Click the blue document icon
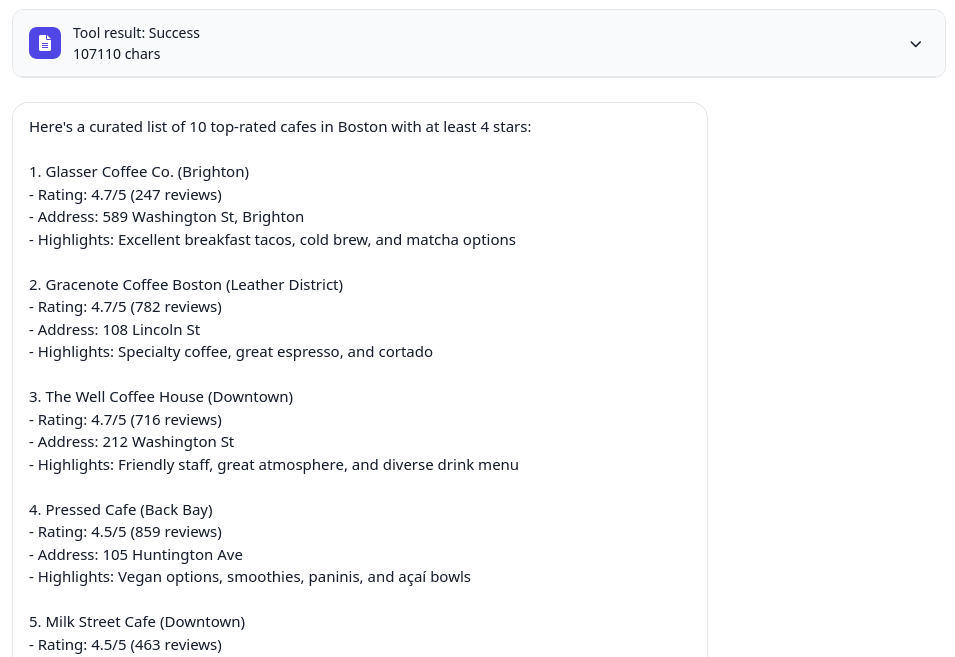Image resolution: width=955 pixels, height=657 pixels. coord(45,43)
